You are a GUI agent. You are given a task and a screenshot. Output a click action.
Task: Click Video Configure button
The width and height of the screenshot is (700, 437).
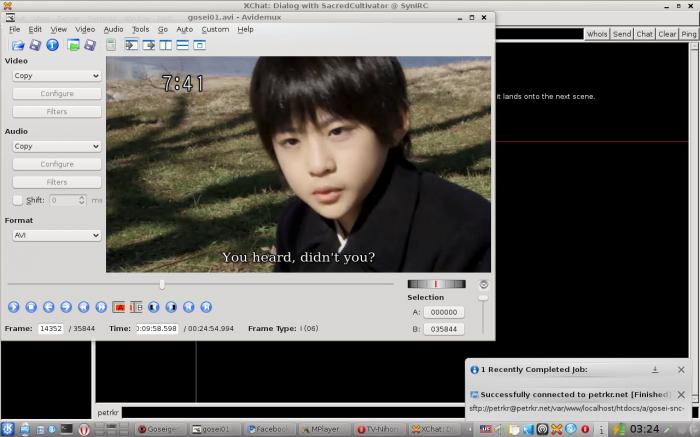(x=57, y=93)
